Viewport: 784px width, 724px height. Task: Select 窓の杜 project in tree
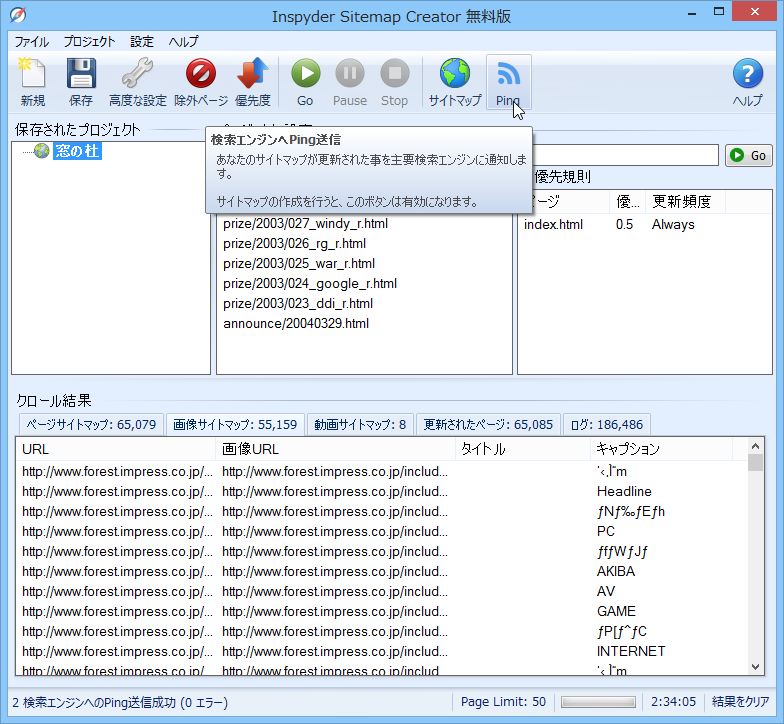pyautogui.click(x=78, y=151)
